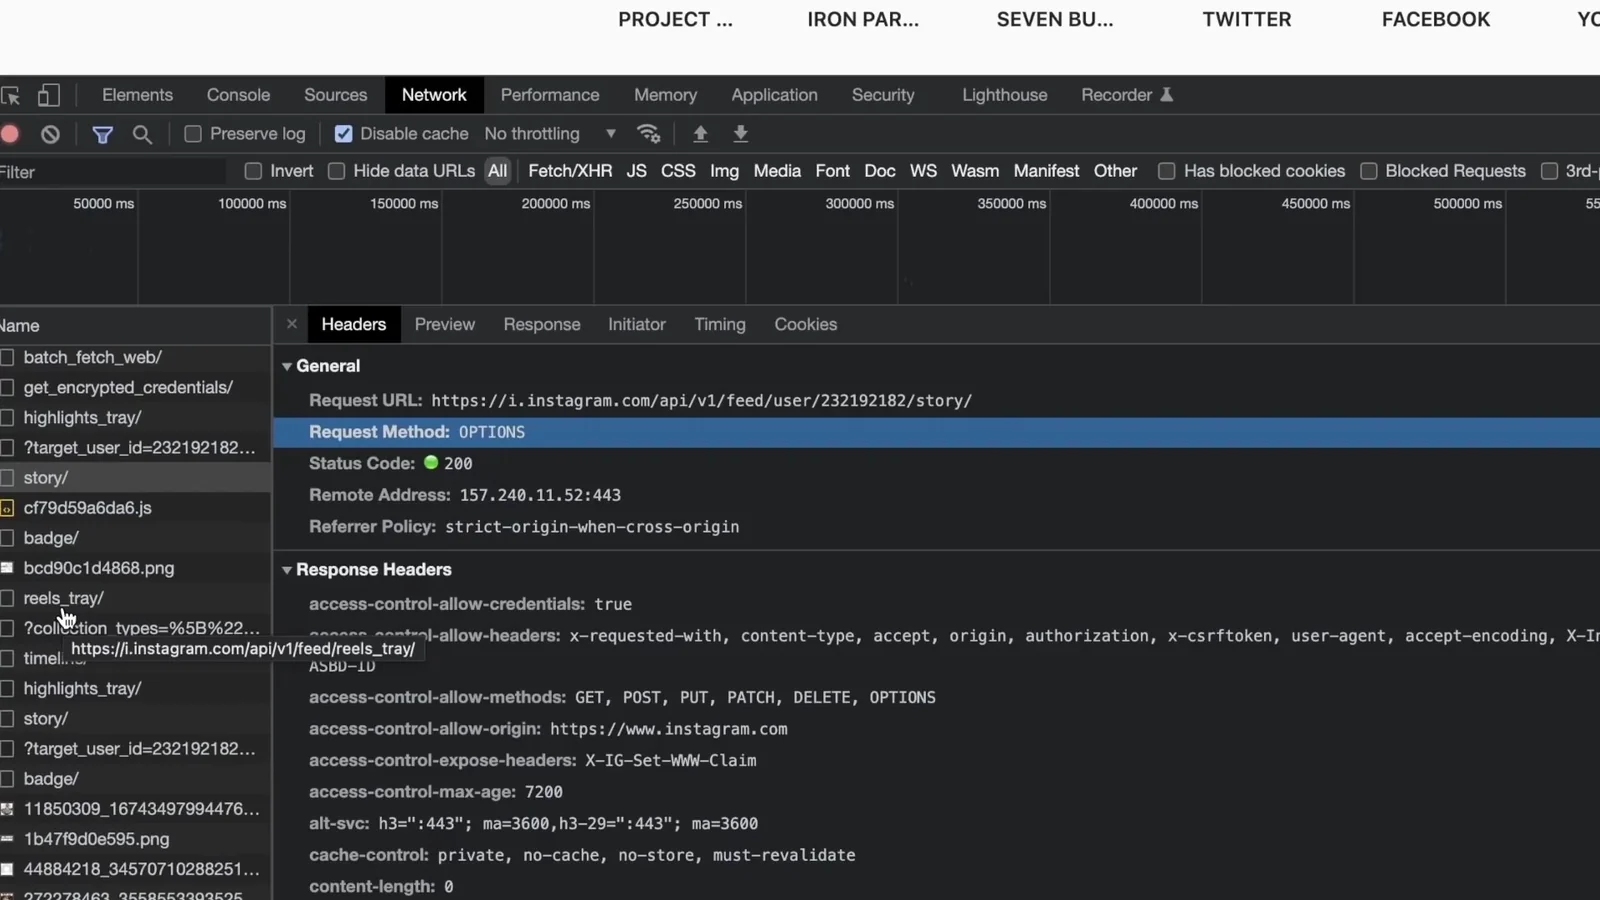Check Has blocked cookies checkbox

[1166, 171]
